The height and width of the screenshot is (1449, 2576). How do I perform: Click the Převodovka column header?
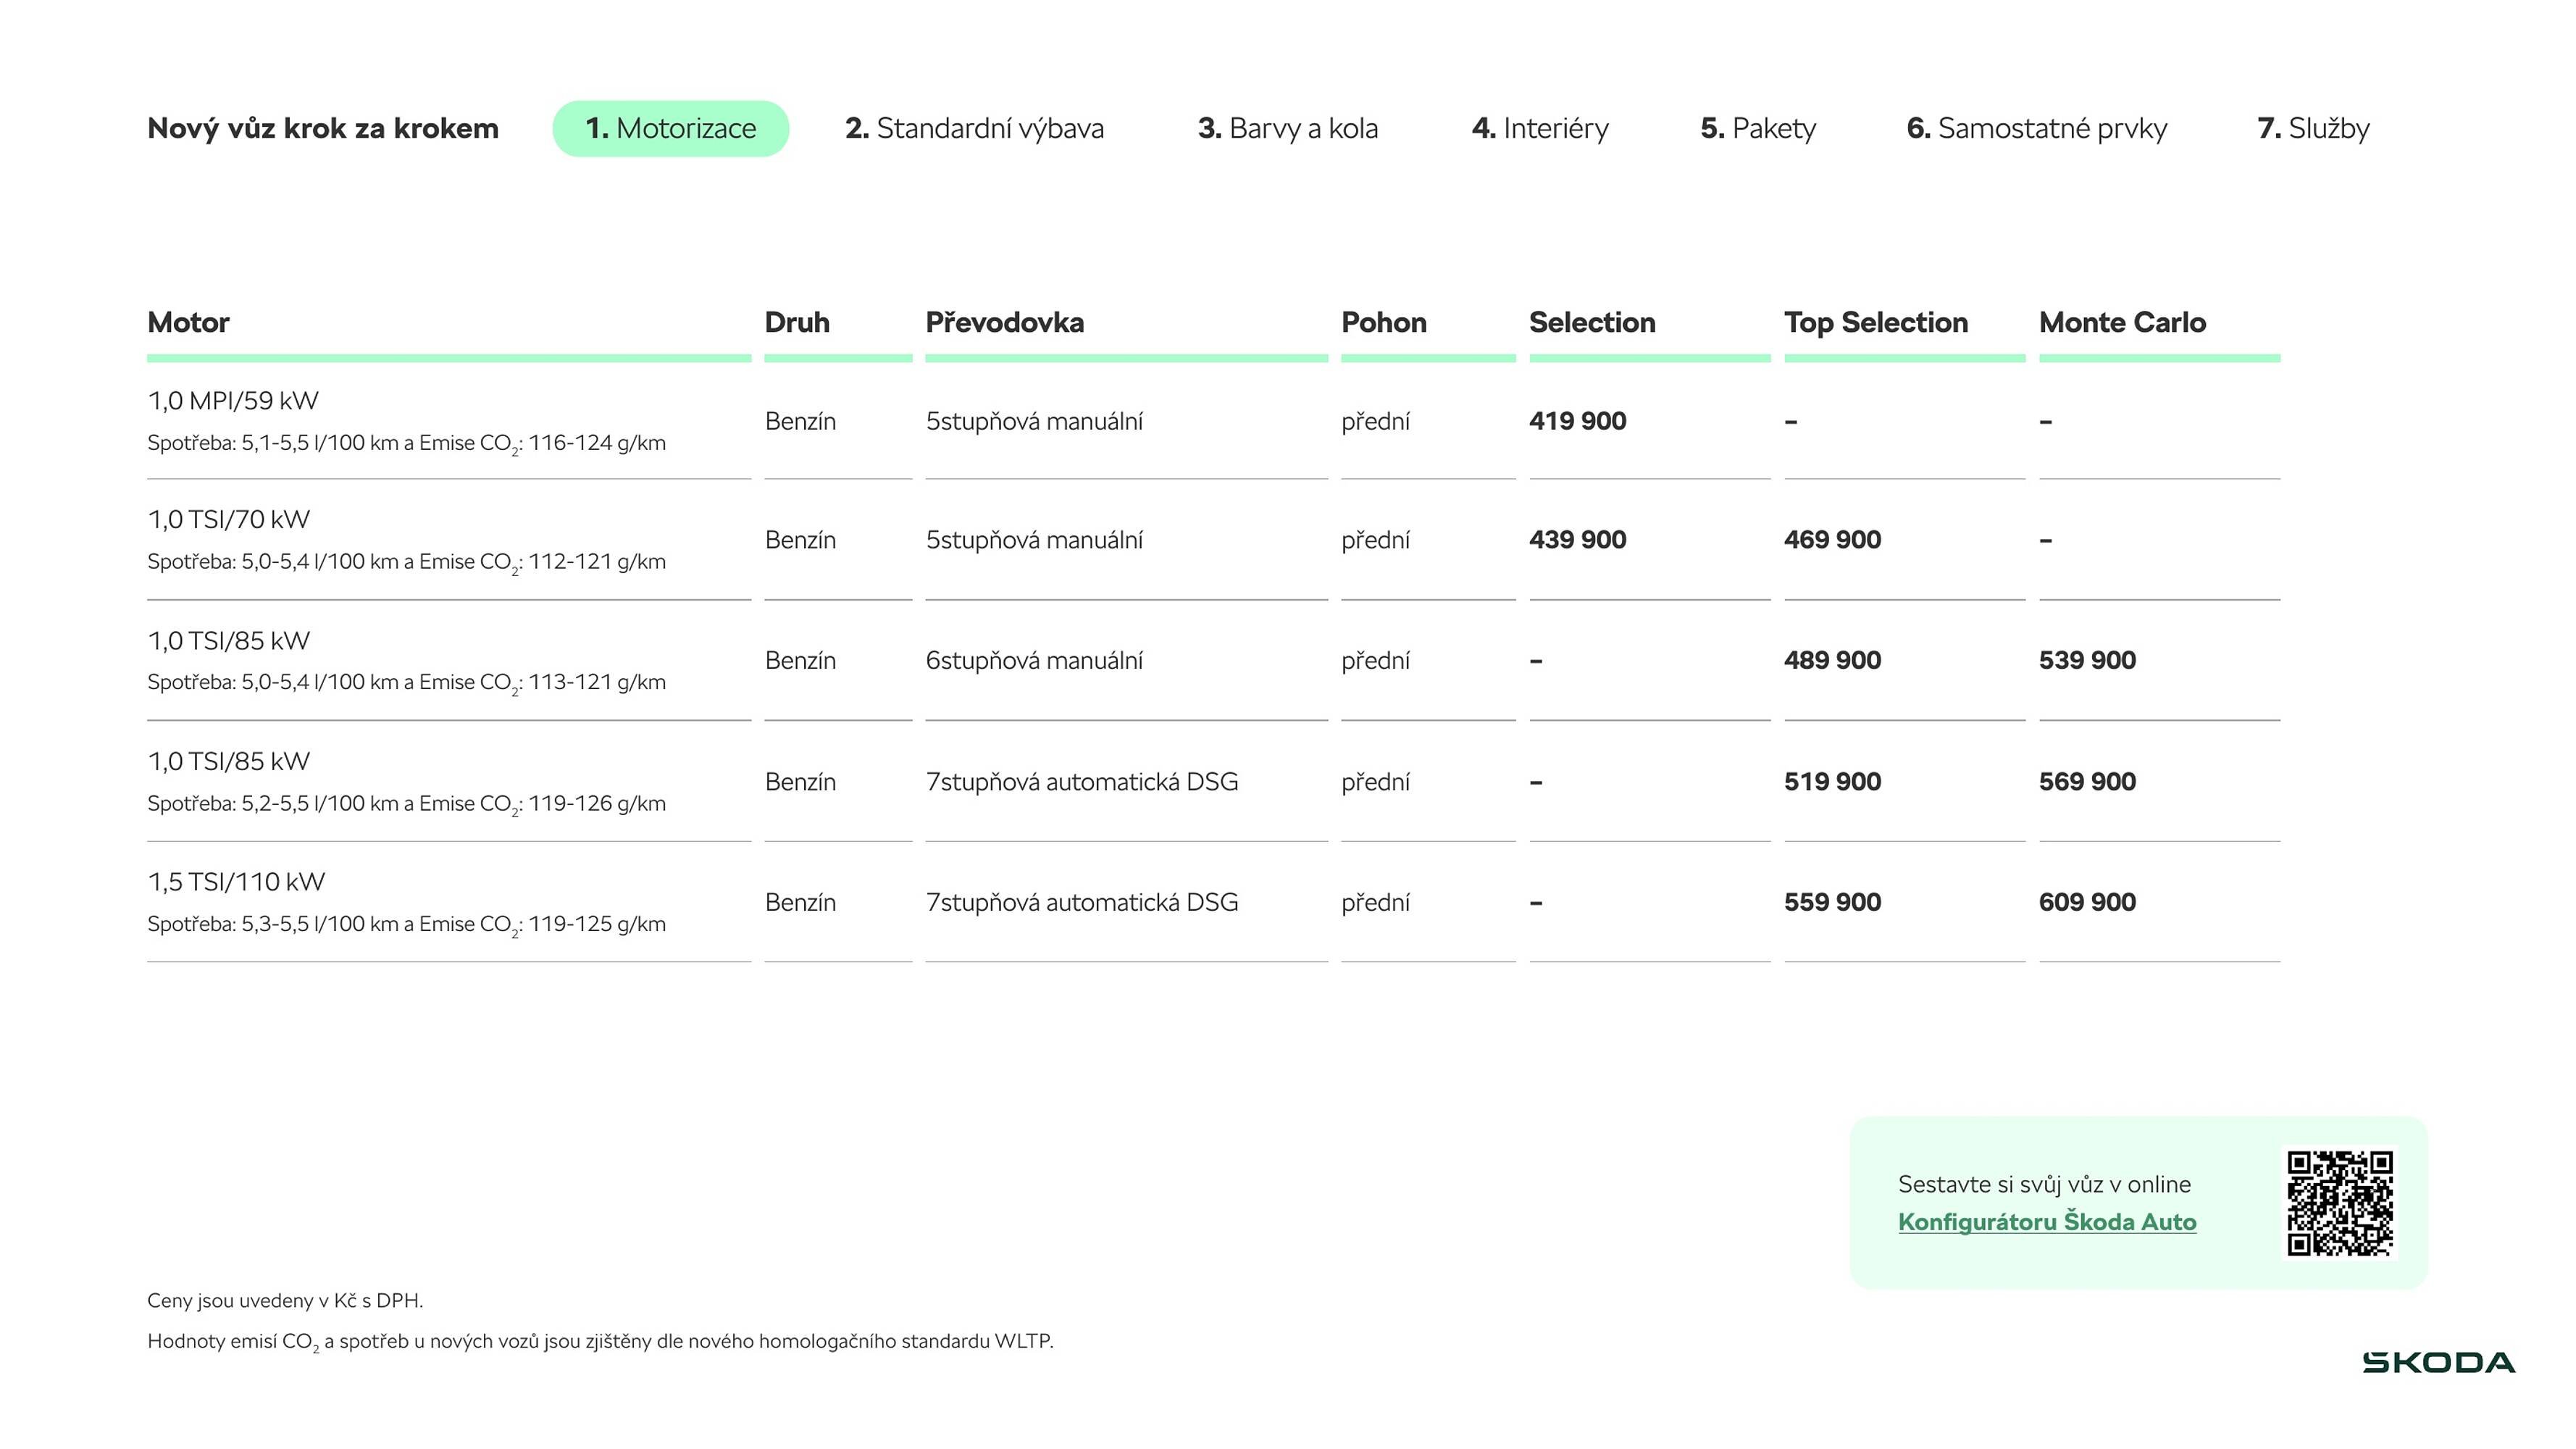coord(1004,322)
